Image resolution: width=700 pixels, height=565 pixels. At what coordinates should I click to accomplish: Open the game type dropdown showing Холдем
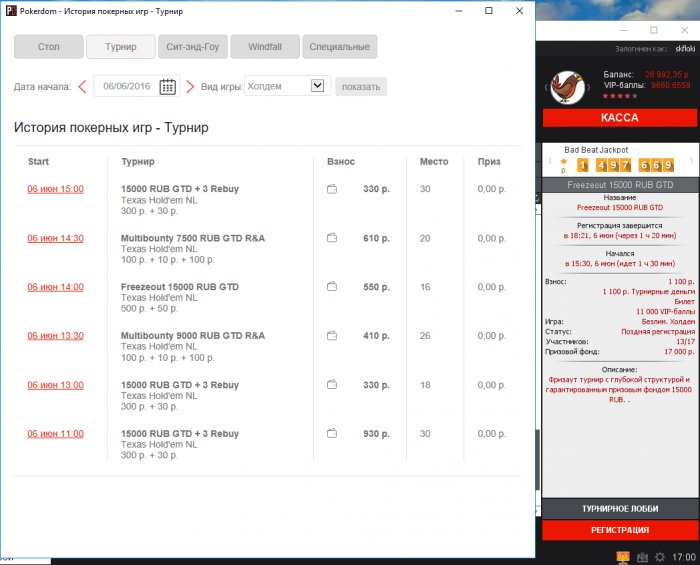coord(288,86)
